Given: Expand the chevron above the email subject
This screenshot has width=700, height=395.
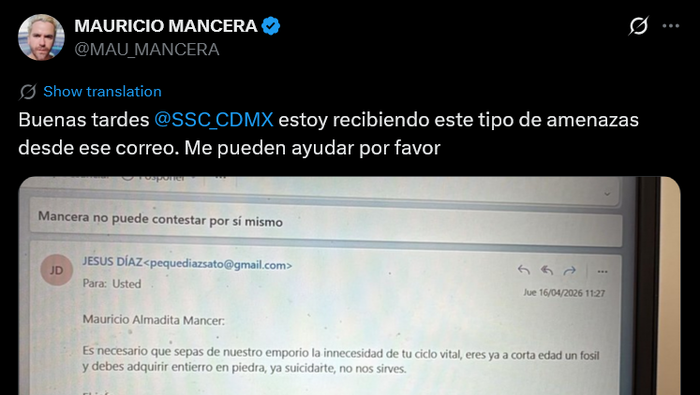Looking at the screenshot, I should pos(607,194).
